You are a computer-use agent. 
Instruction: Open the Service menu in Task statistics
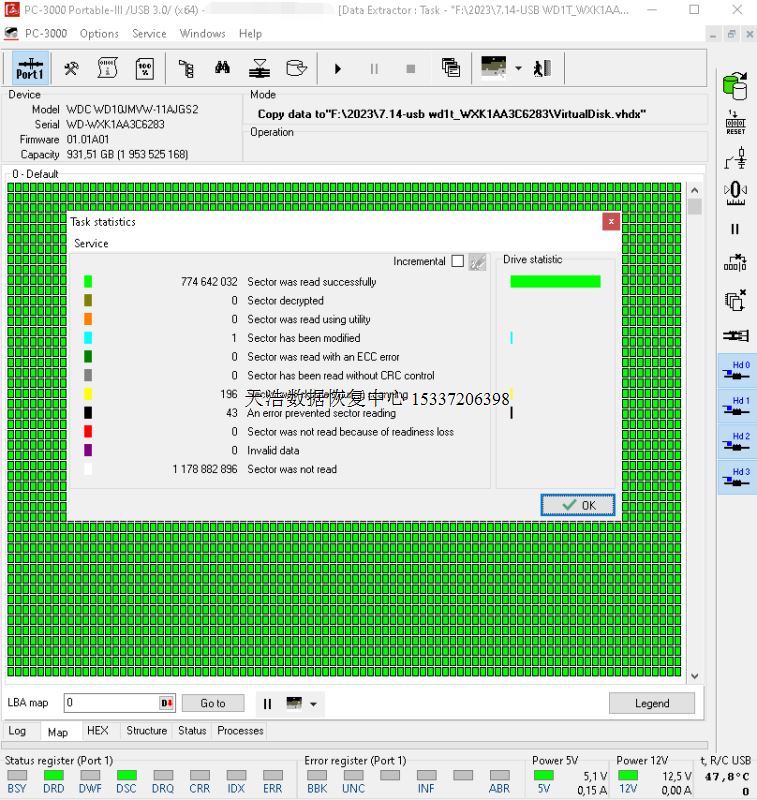91,243
